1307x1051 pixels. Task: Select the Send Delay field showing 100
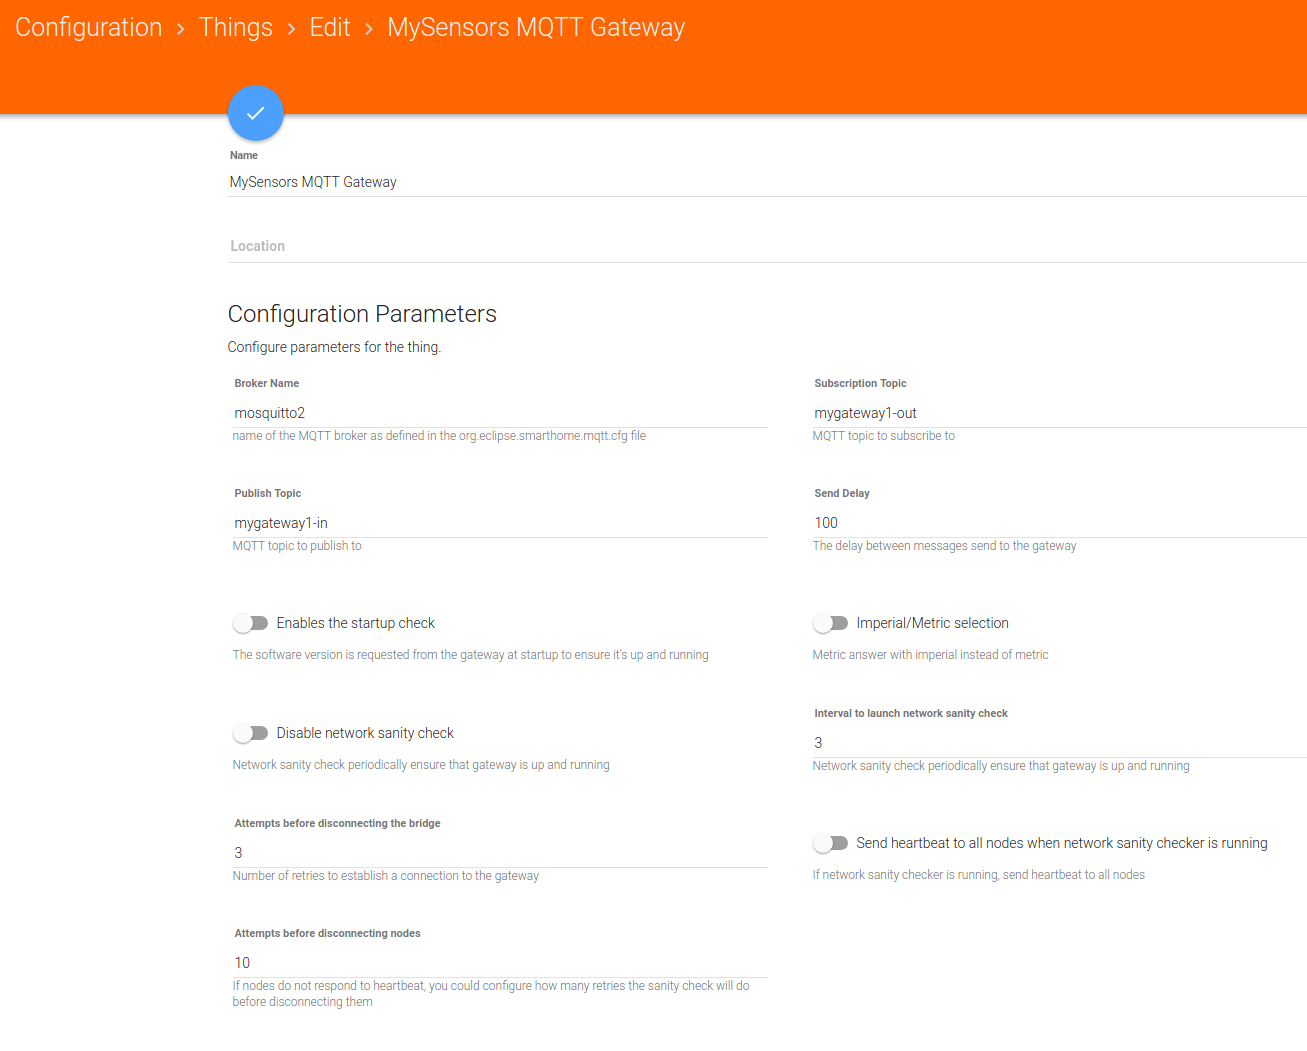tap(1058, 523)
